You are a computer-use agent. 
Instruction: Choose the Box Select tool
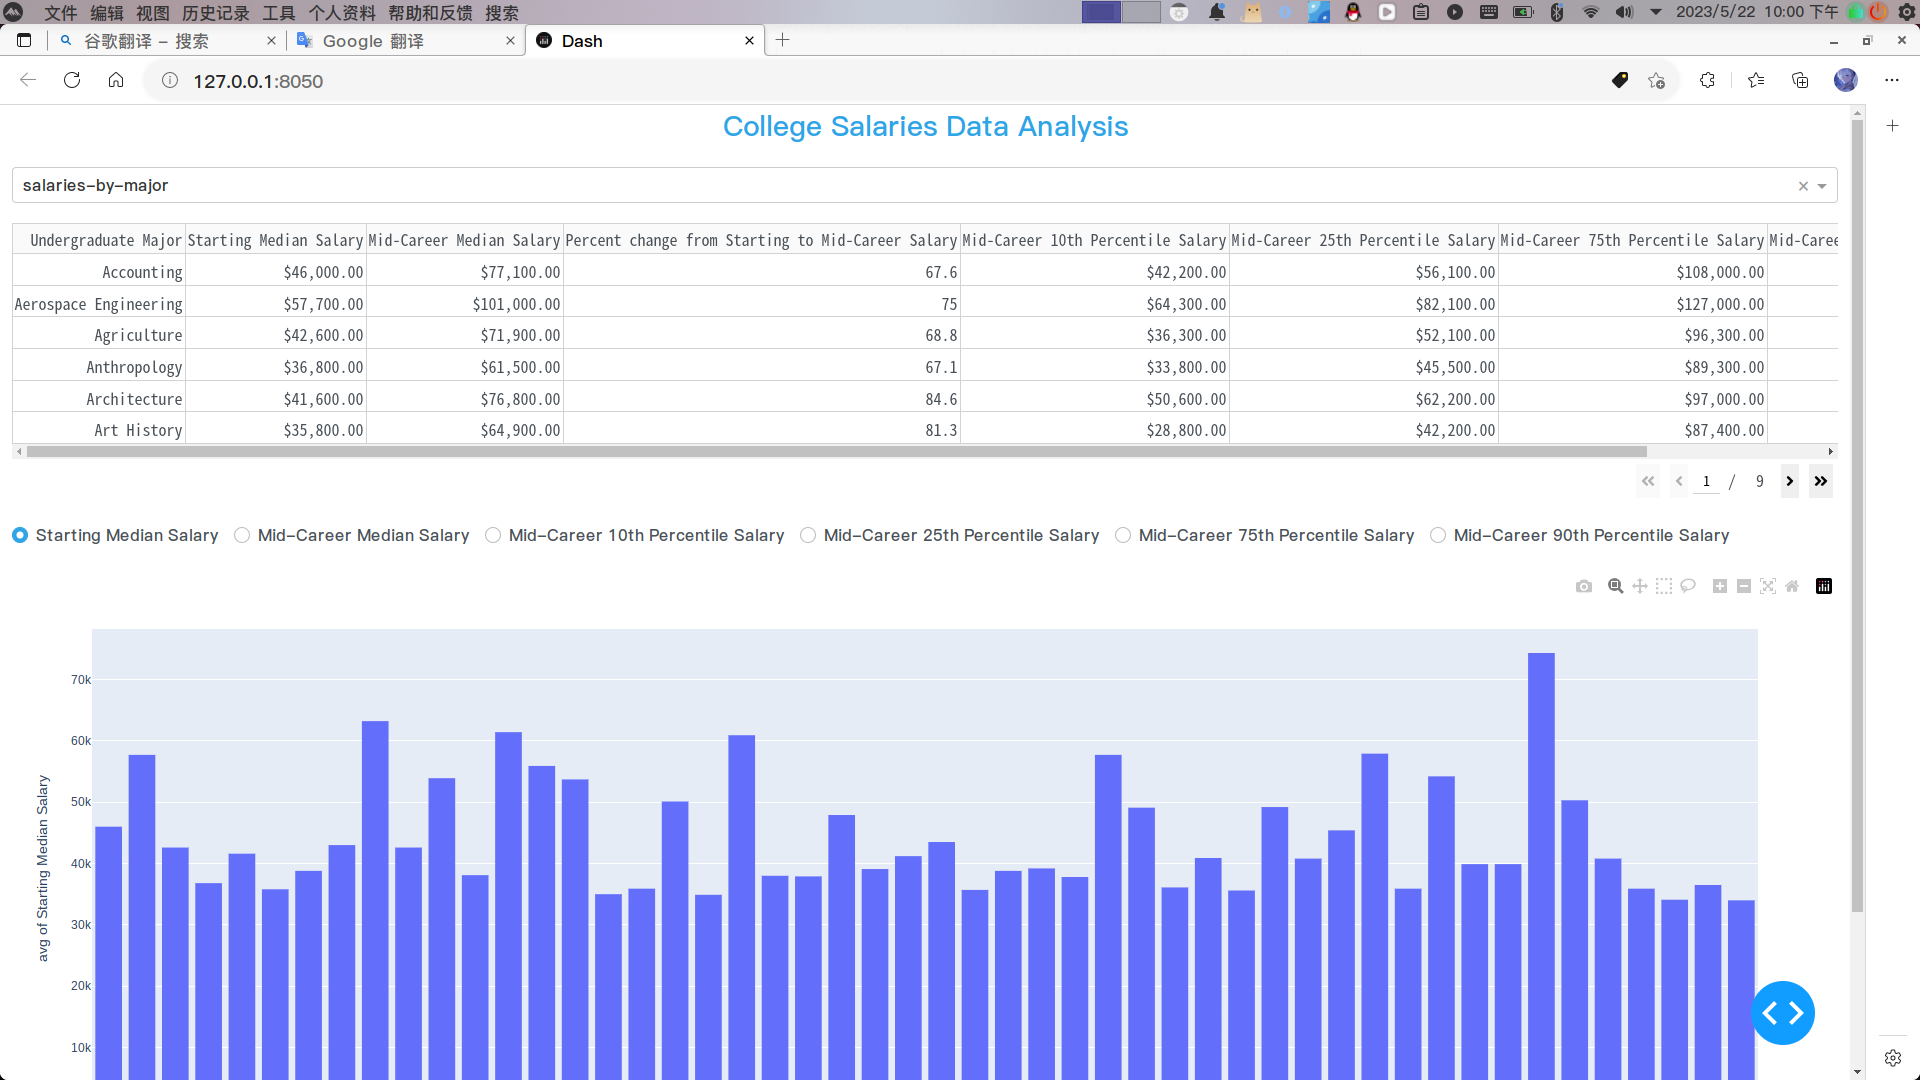click(1663, 586)
